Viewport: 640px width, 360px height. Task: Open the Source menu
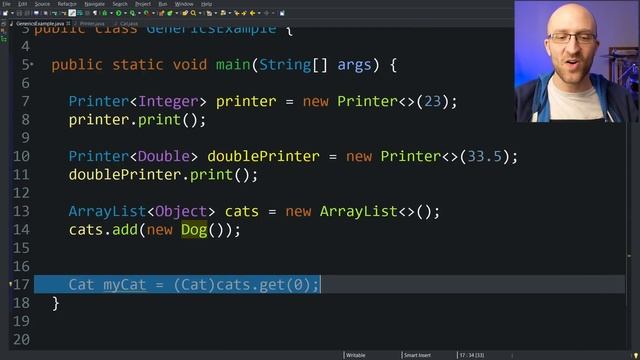42,4
